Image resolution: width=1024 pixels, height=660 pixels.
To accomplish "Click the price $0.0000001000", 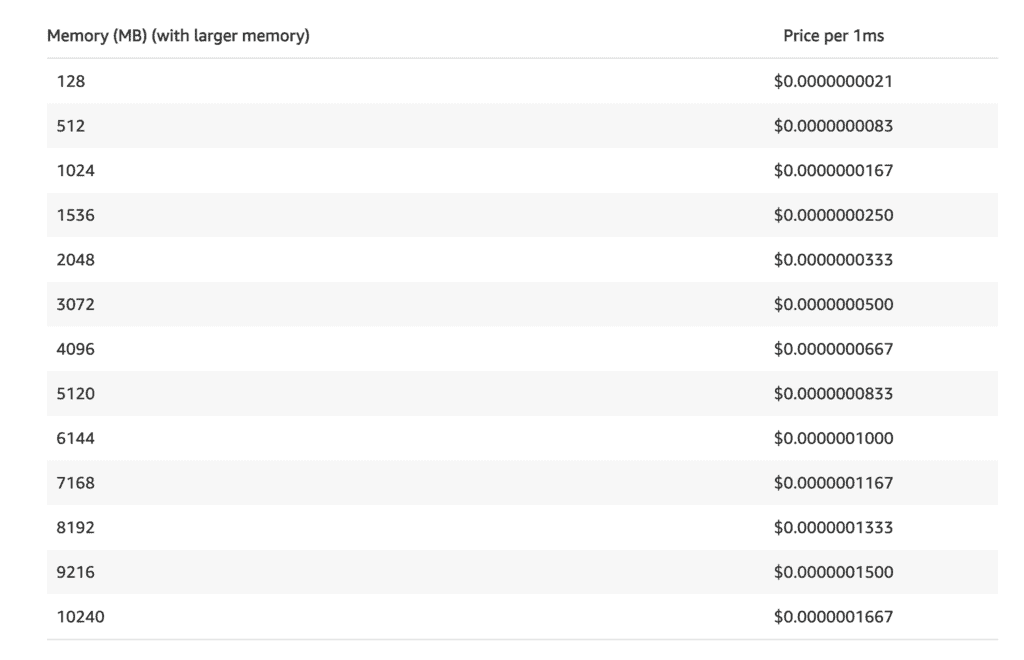I will pyautogui.click(x=833, y=438).
